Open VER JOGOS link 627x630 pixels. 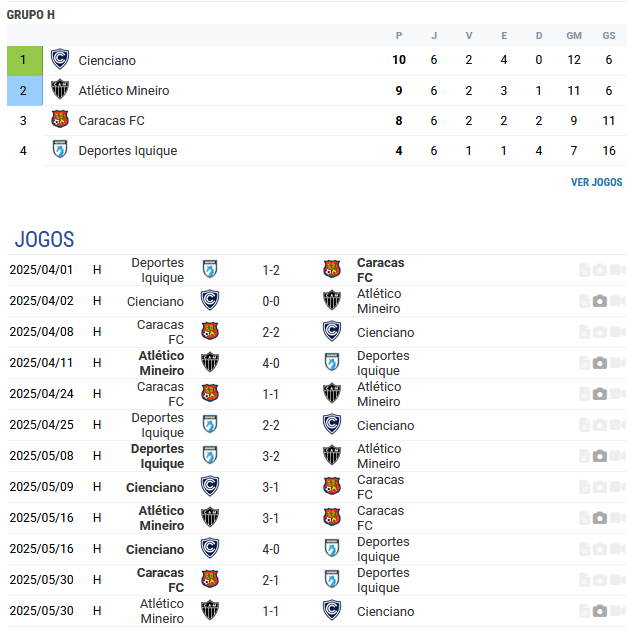coord(596,182)
